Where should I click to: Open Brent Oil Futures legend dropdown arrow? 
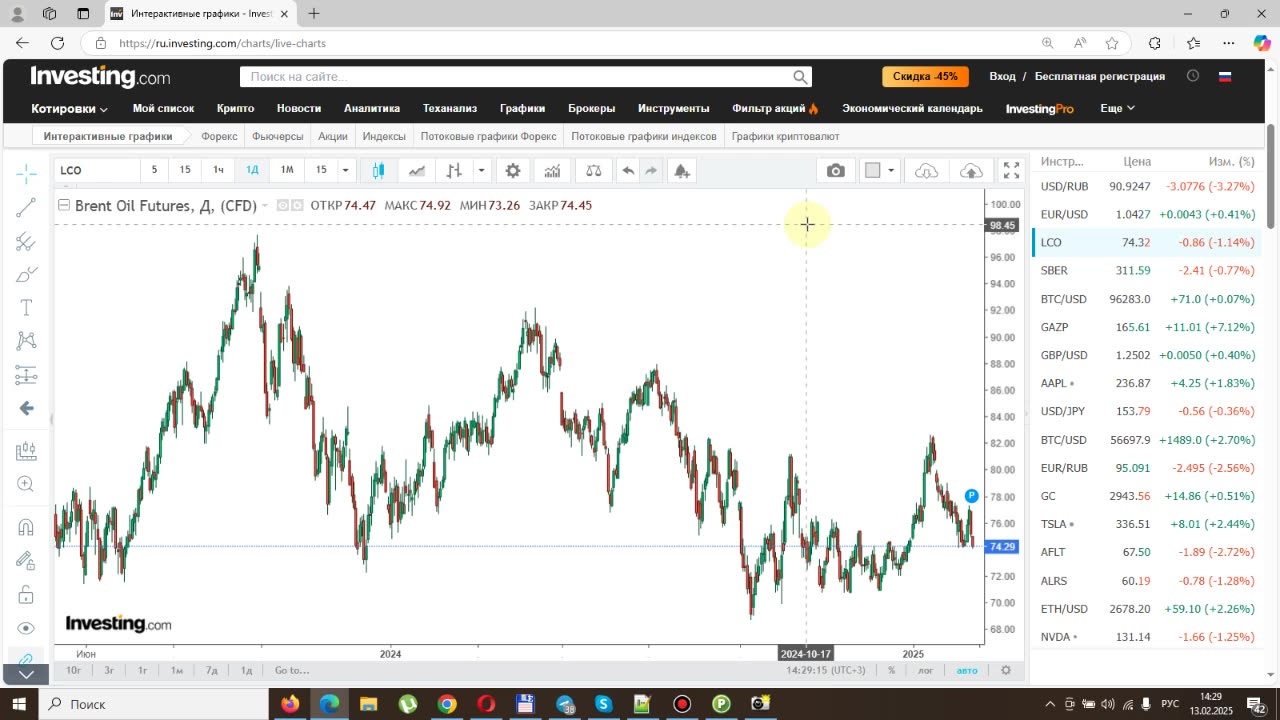click(x=265, y=206)
